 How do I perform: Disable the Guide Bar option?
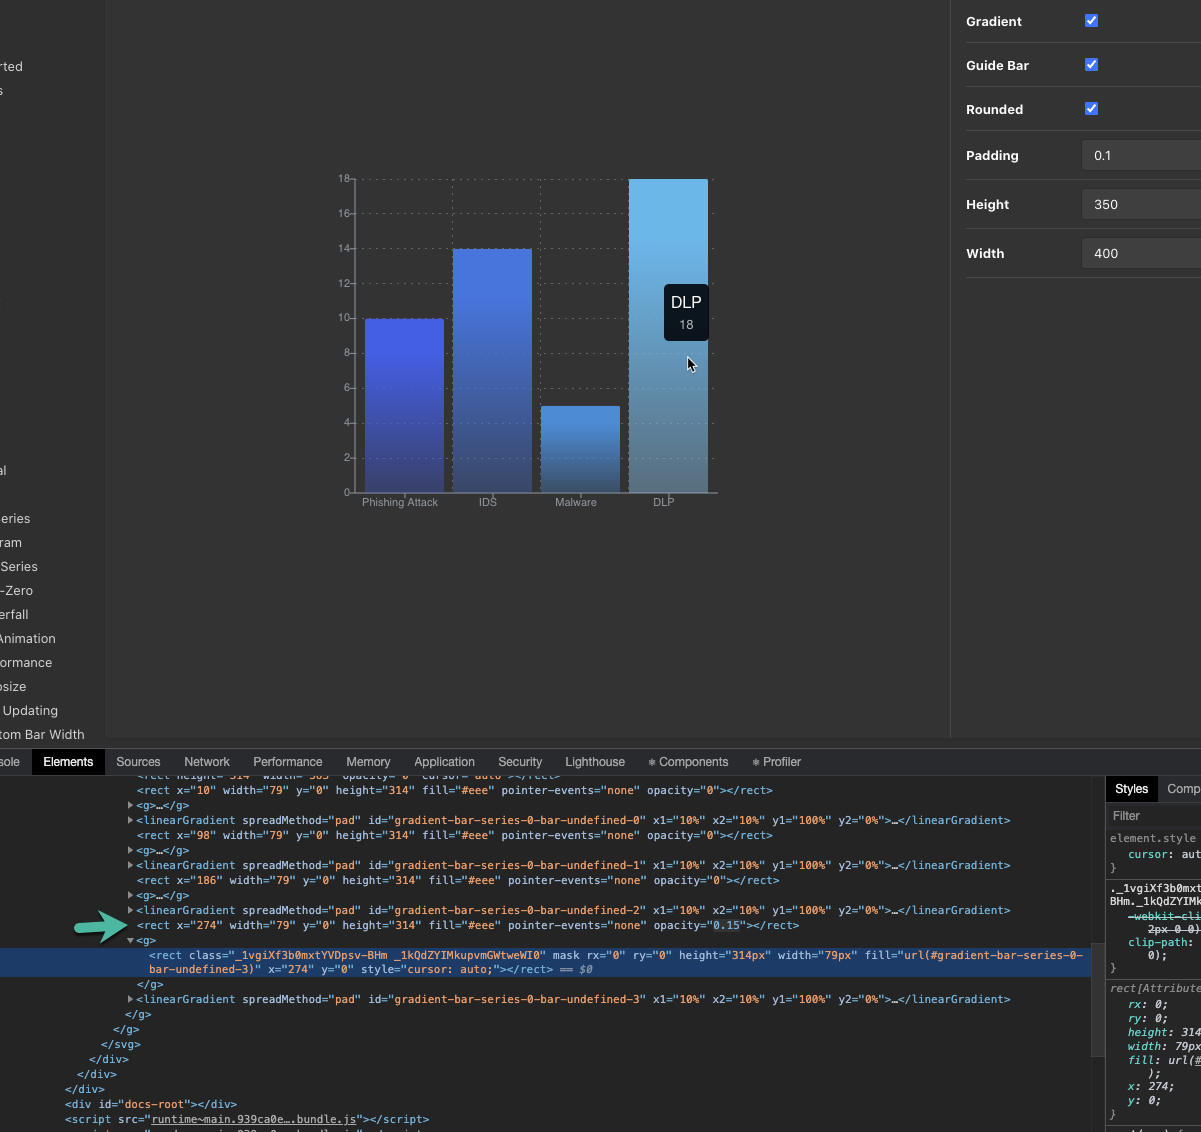[1091, 64]
